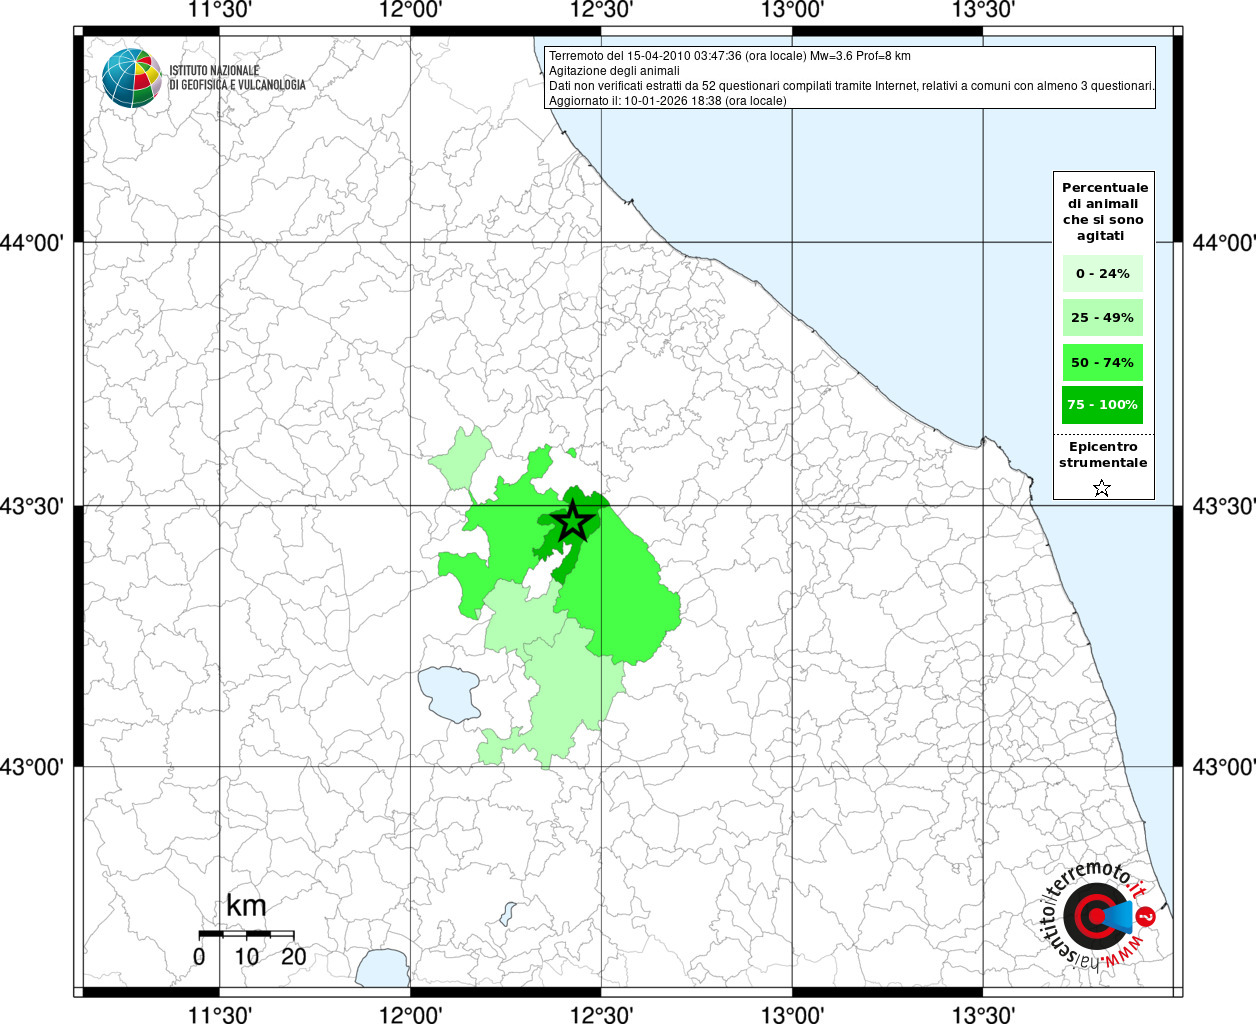Select the lake at the bottom map edge

tap(382, 968)
